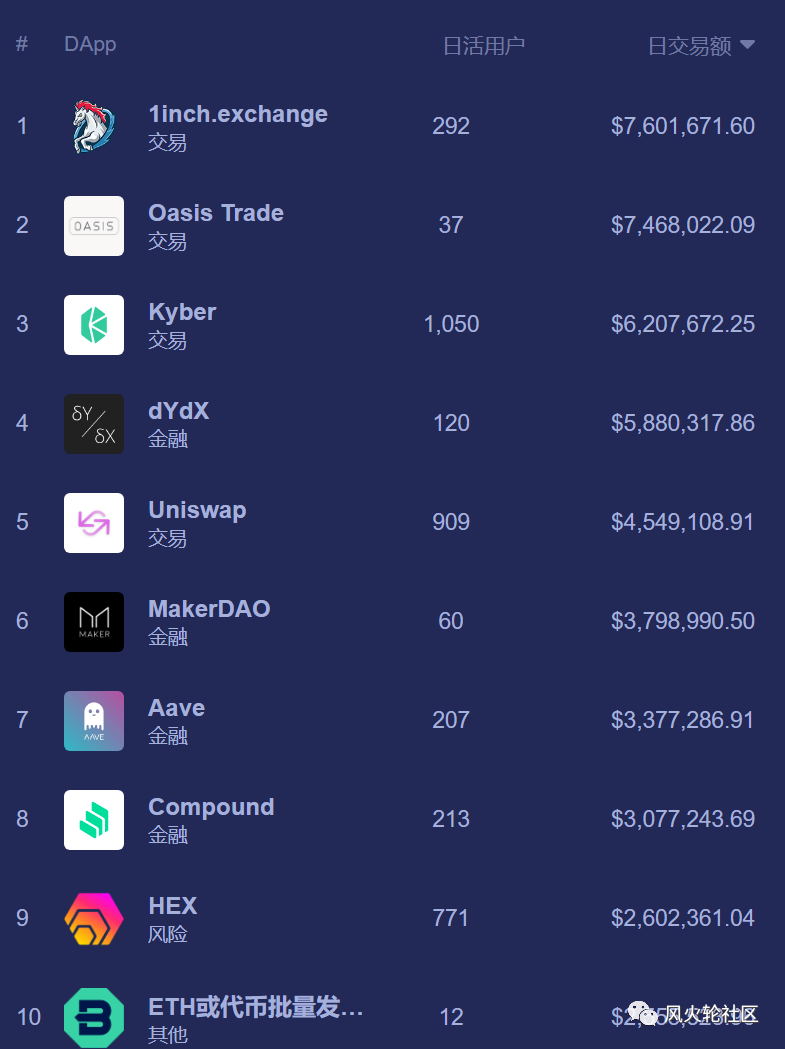Click the green Compound logo
This screenshot has height=1049, width=785.
[x=94, y=820]
